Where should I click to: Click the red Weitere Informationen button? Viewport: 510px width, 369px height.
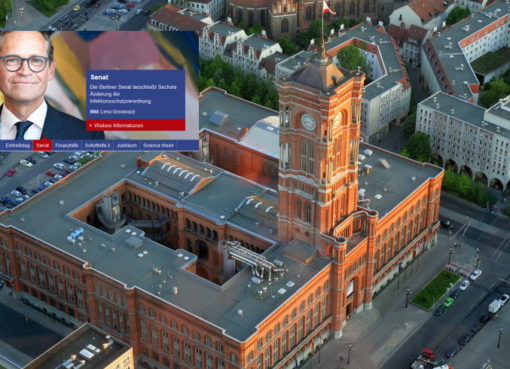[135, 125]
